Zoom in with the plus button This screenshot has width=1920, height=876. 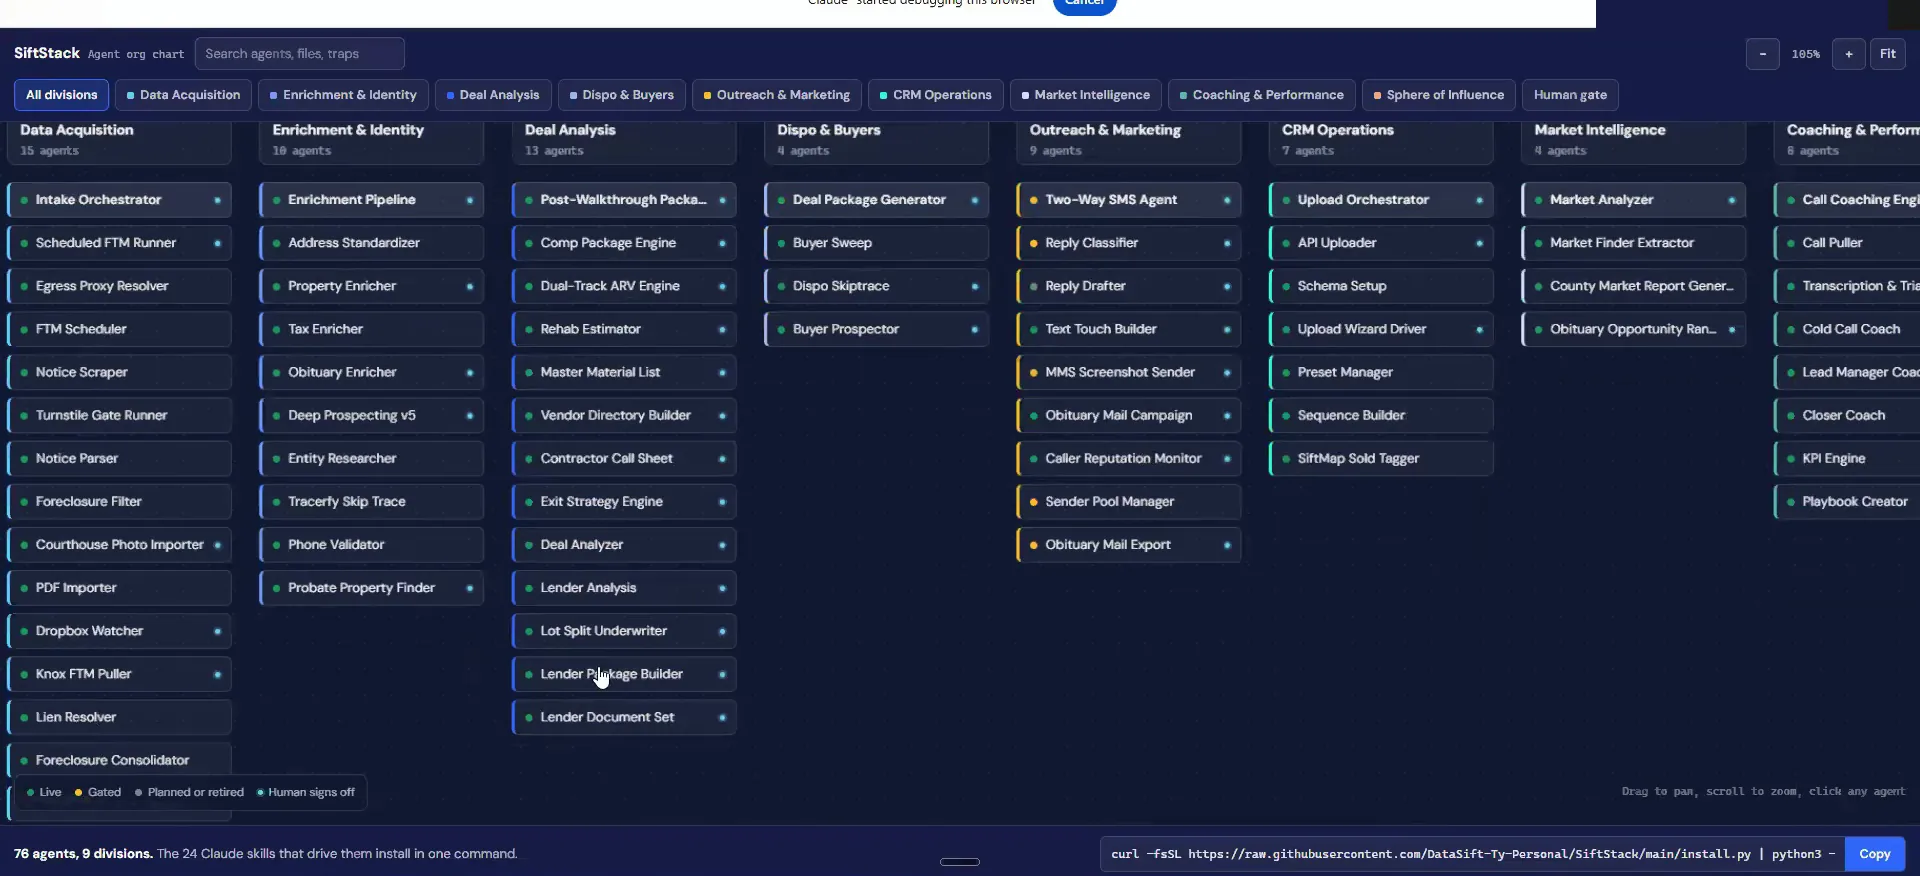click(1848, 54)
